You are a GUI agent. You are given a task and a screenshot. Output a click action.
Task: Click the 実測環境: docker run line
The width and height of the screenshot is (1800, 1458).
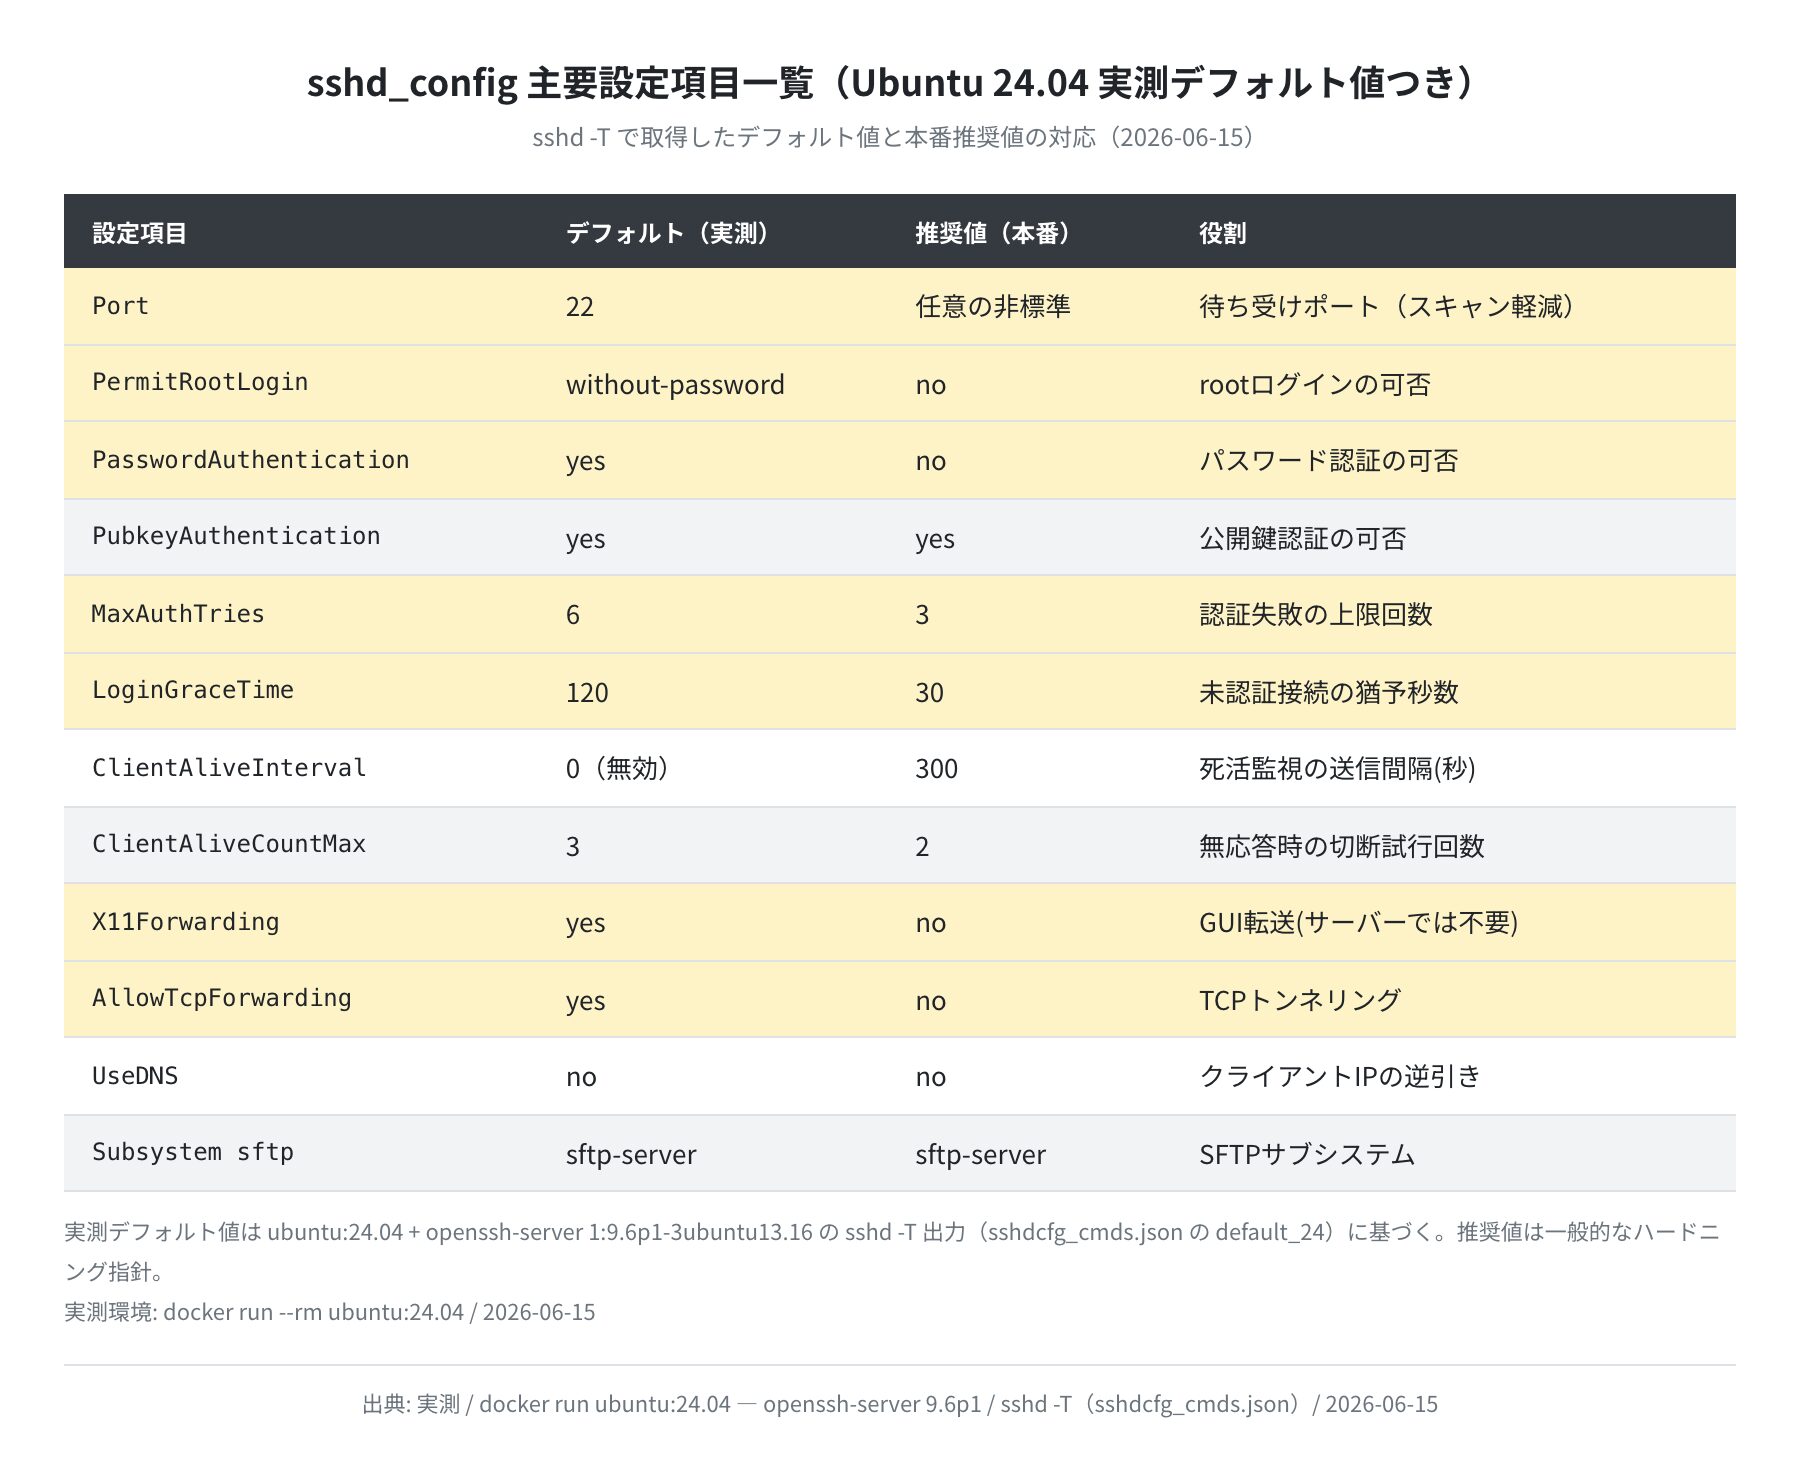(x=330, y=1312)
